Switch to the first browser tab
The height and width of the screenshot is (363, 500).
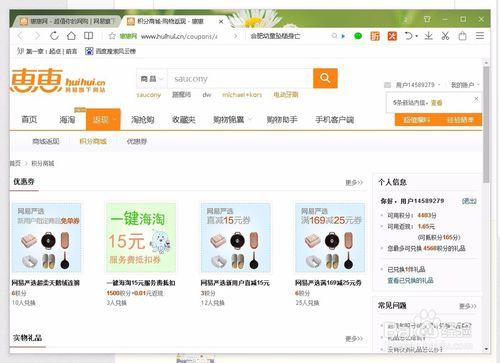(67, 21)
